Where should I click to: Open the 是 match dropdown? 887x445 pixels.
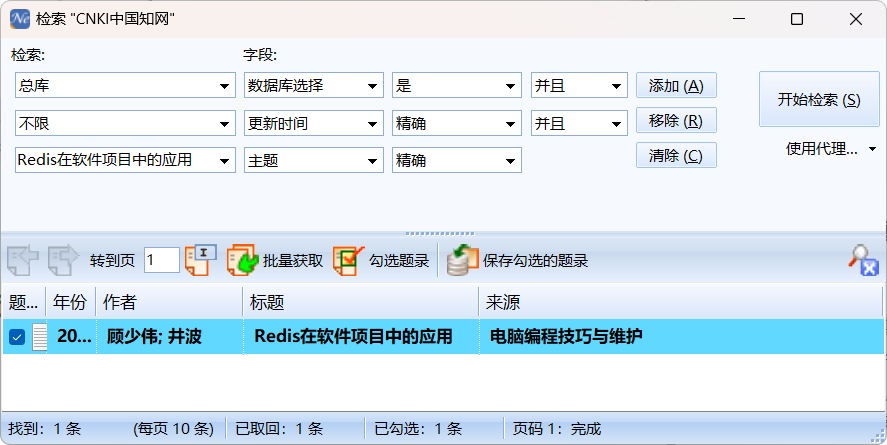pos(510,86)
